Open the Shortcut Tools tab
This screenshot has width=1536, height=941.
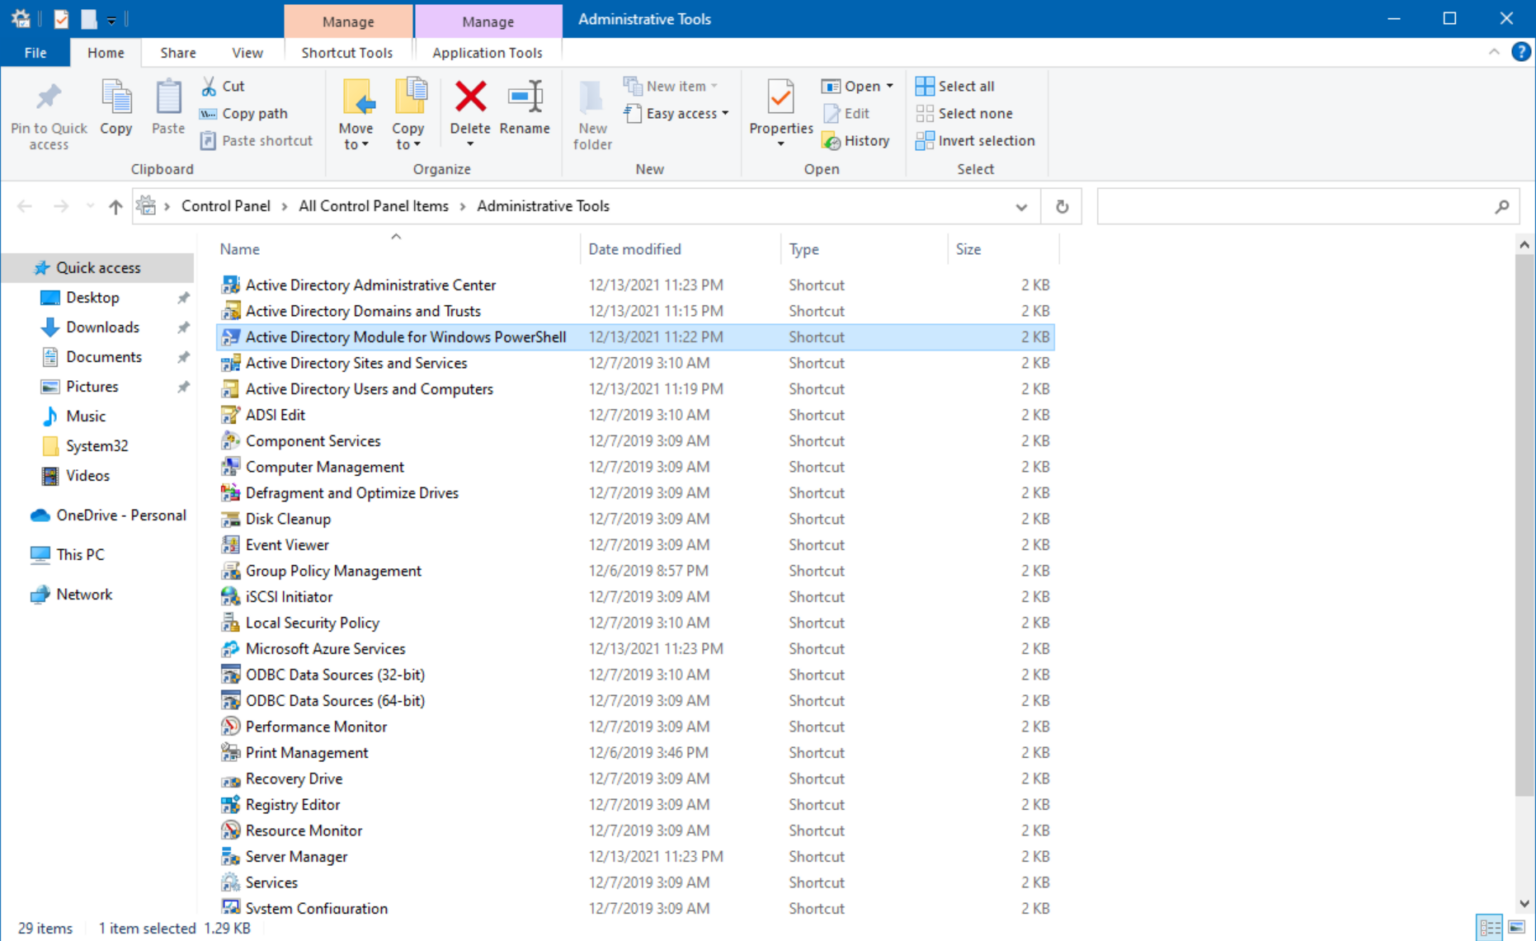(x=347, y=52)
